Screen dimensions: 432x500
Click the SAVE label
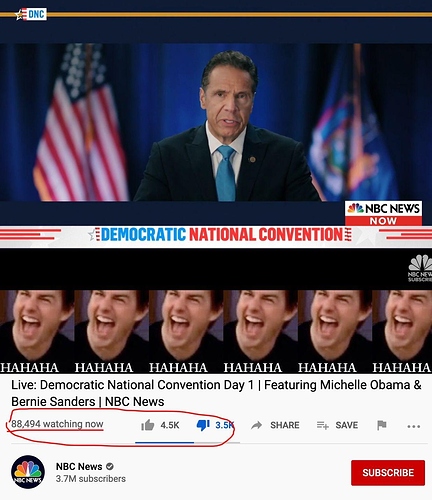tap(347, 425)
